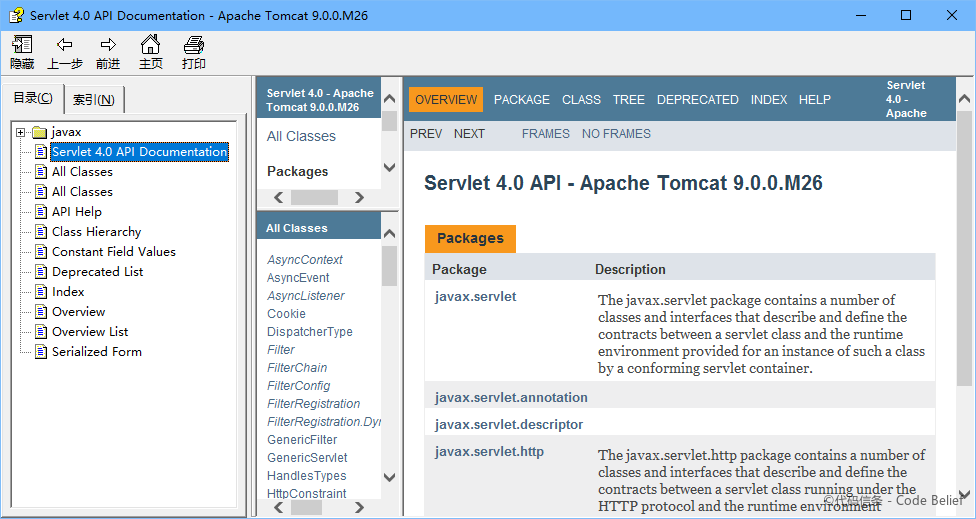Click the Packages tab header in table
Viewport: 976px width, 519px height.
(470, 238)
